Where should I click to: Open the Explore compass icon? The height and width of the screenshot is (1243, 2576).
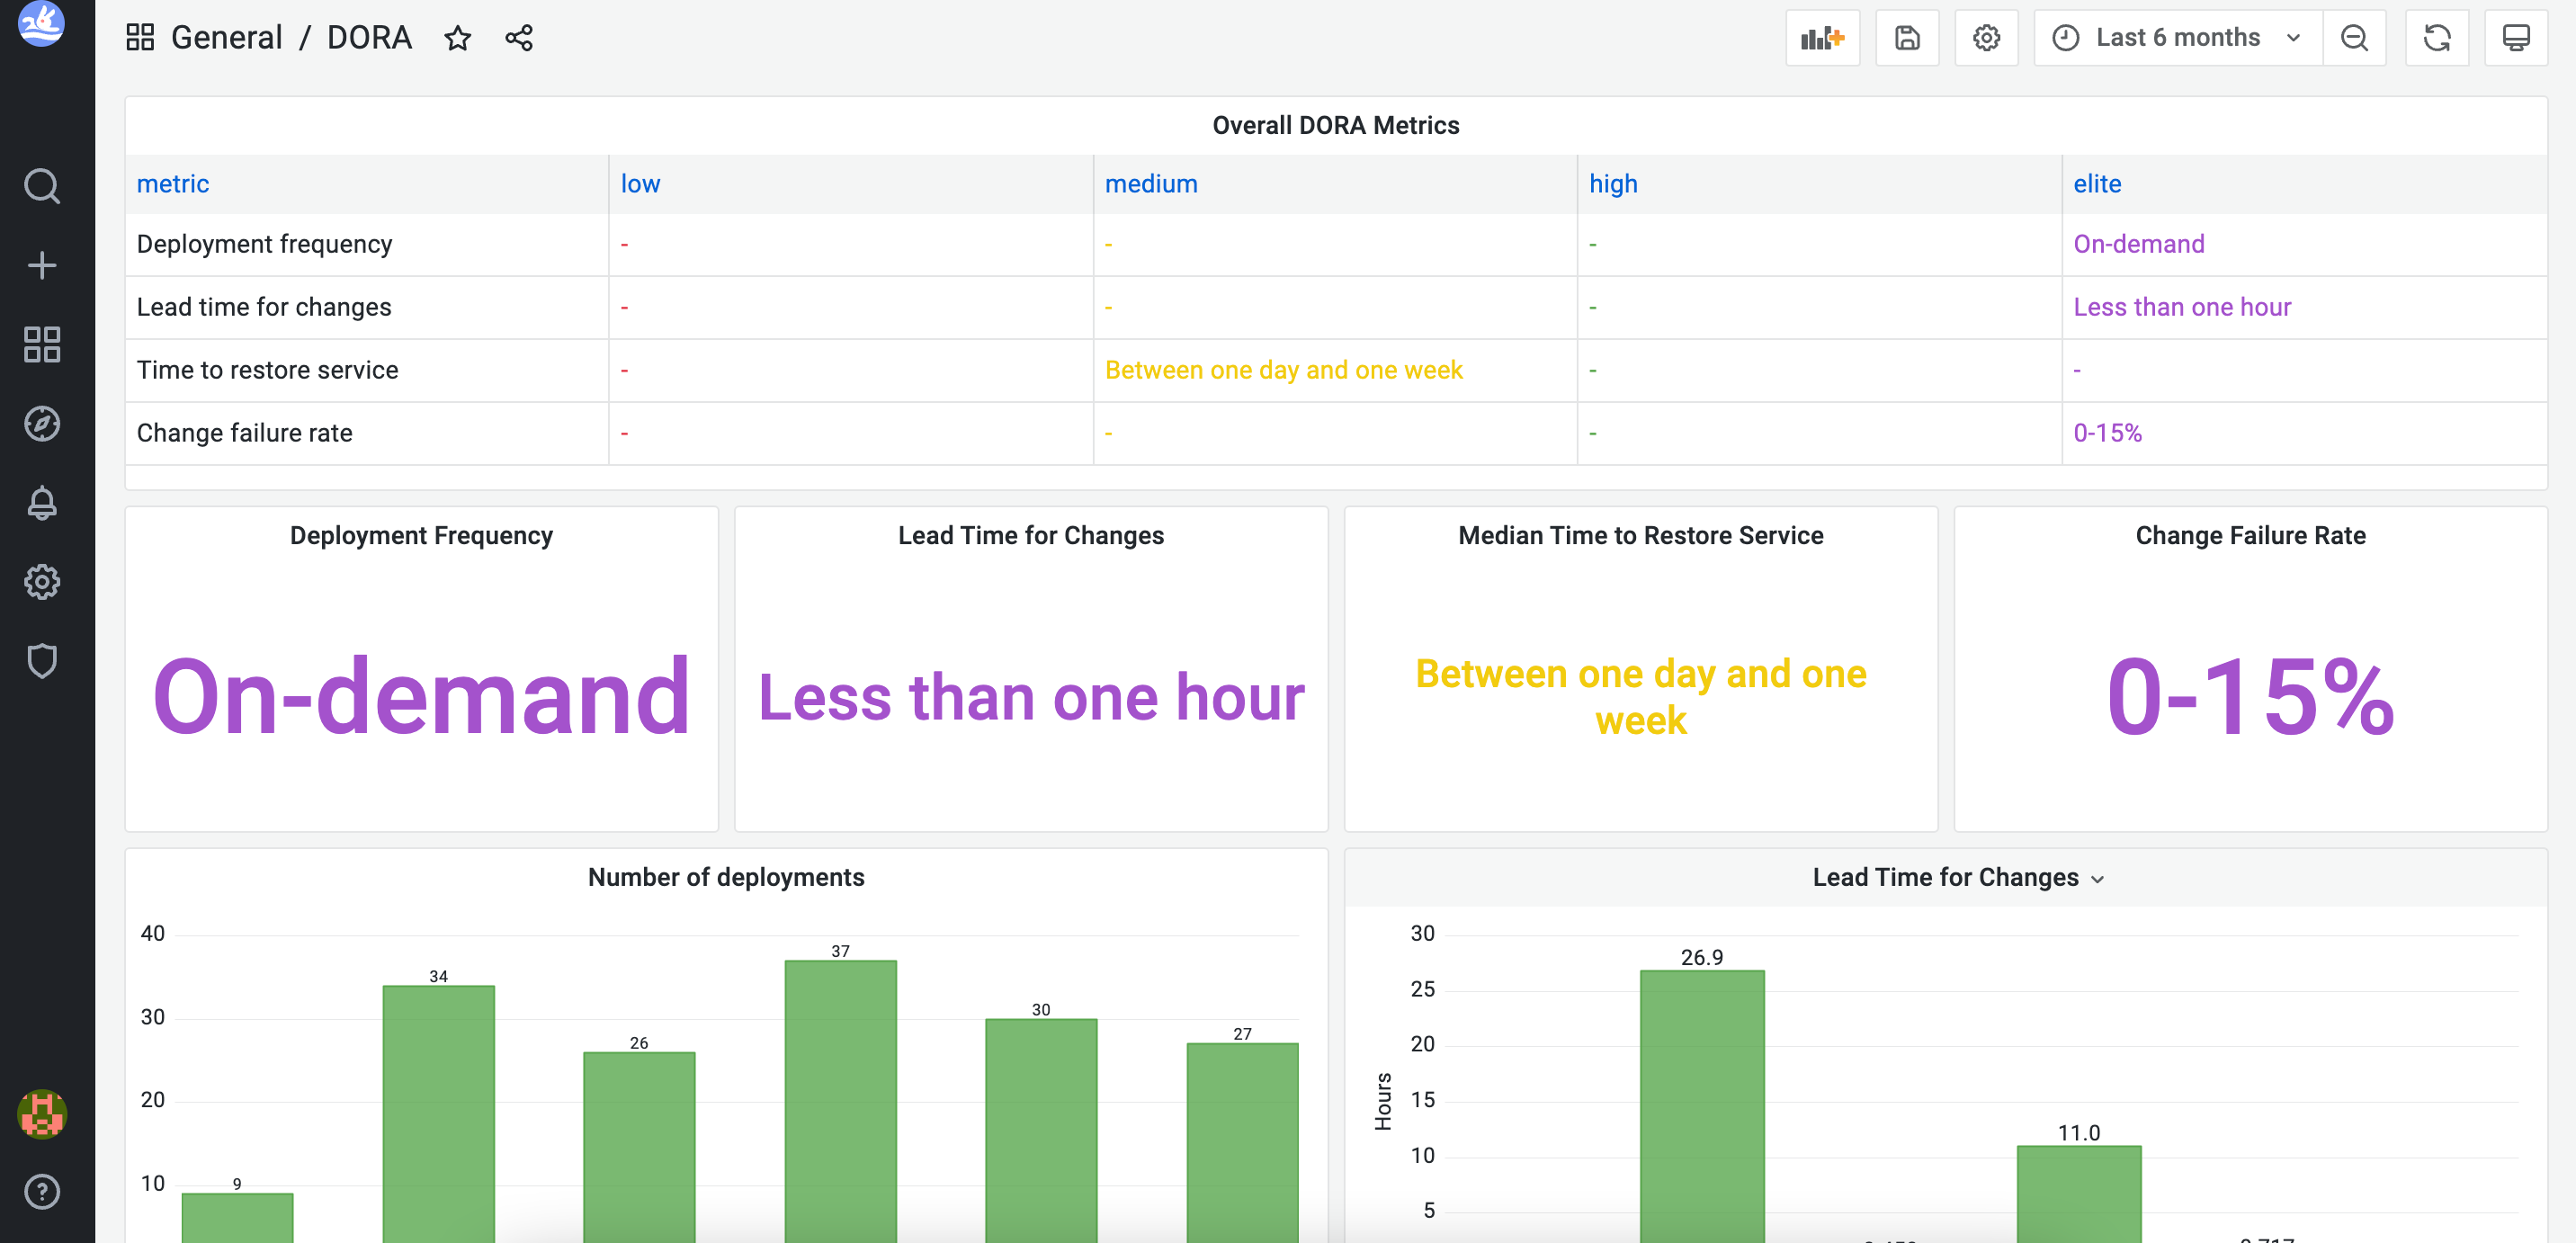42,423
